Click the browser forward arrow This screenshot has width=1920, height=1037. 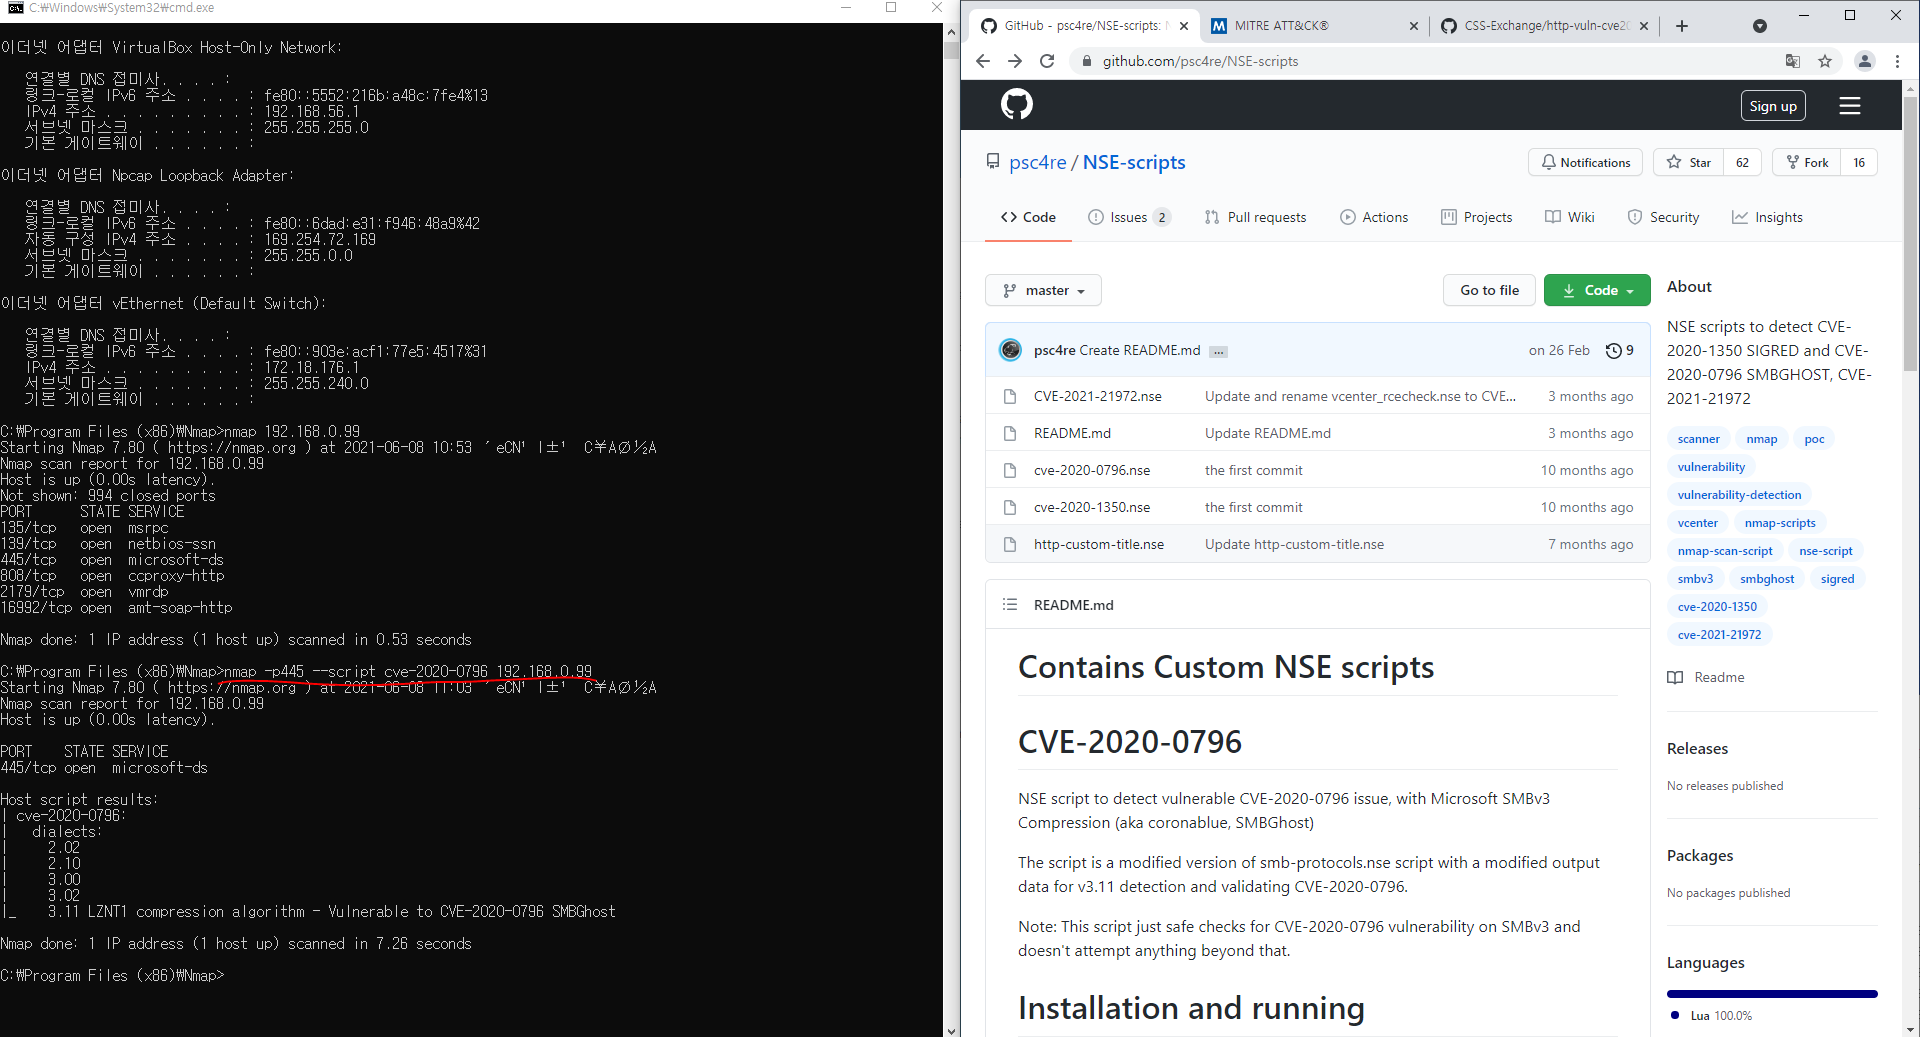coord(1015,61)
